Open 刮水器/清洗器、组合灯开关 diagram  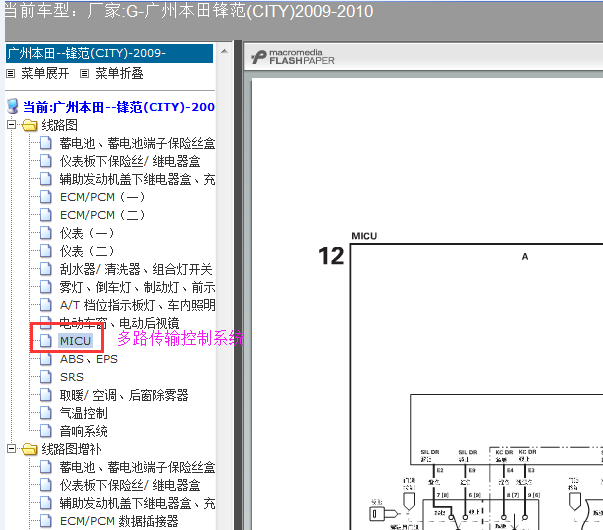pos(136,270)
